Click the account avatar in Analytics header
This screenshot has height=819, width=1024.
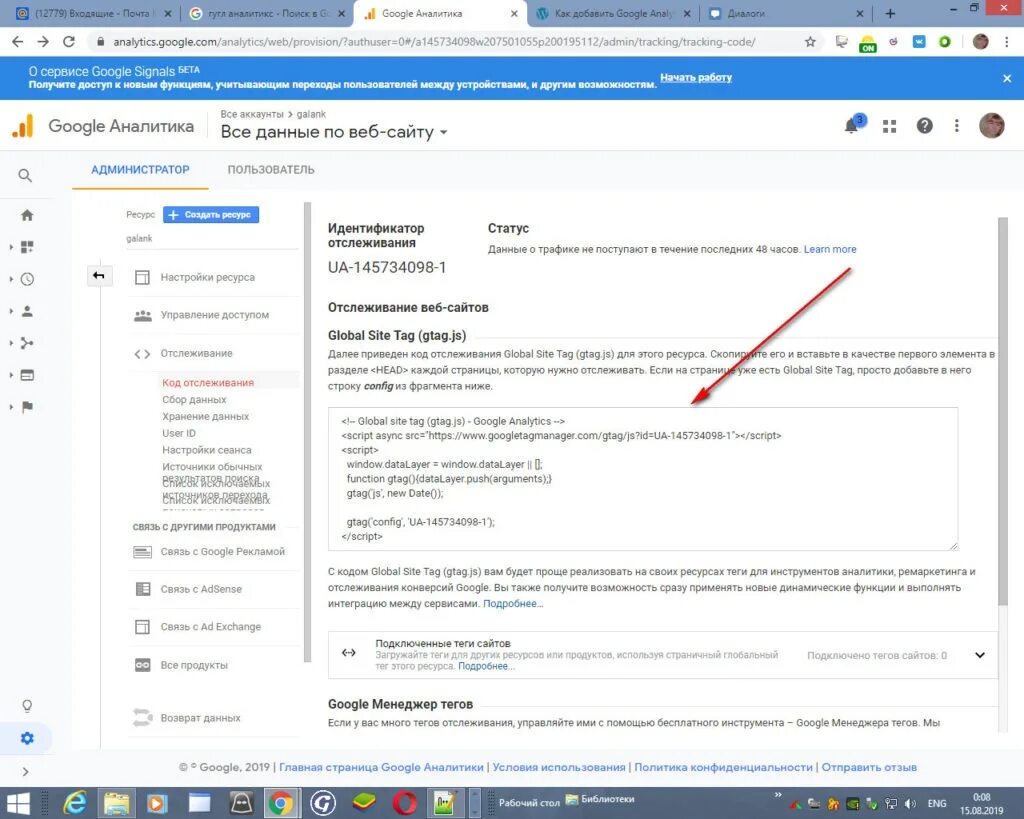pyautogui.click(x=991, y=125)
